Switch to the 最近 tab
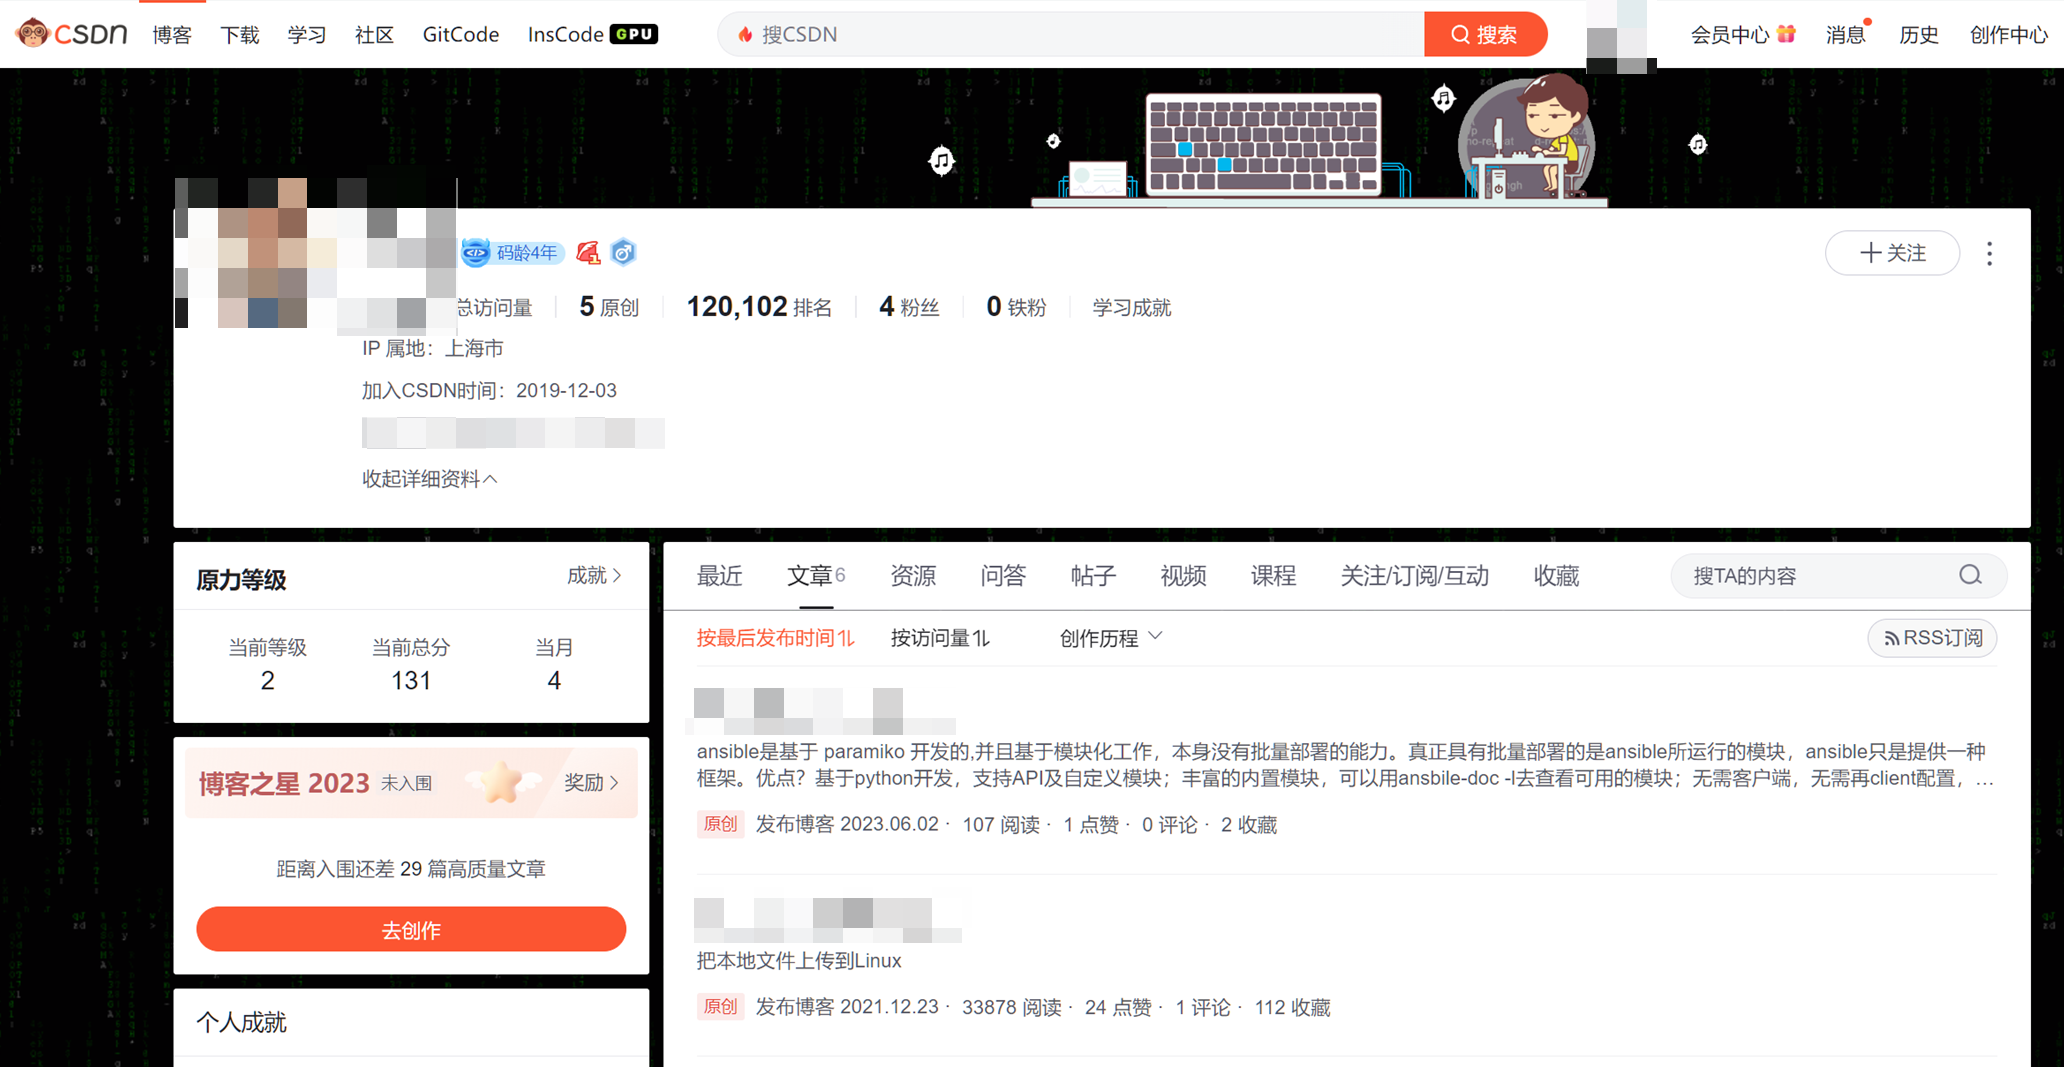 [719, 576]
